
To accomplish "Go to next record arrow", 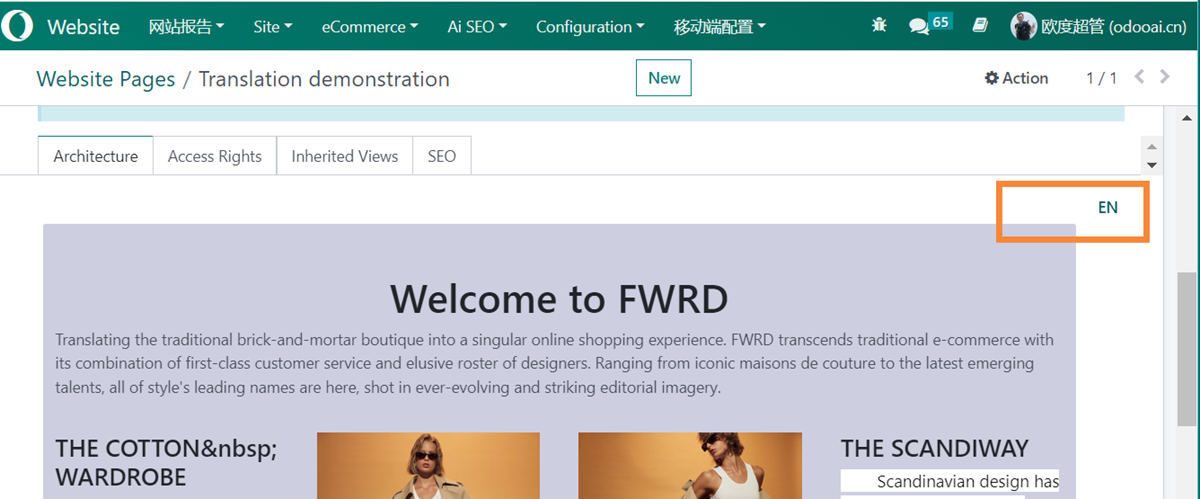I will [1164, 77].
